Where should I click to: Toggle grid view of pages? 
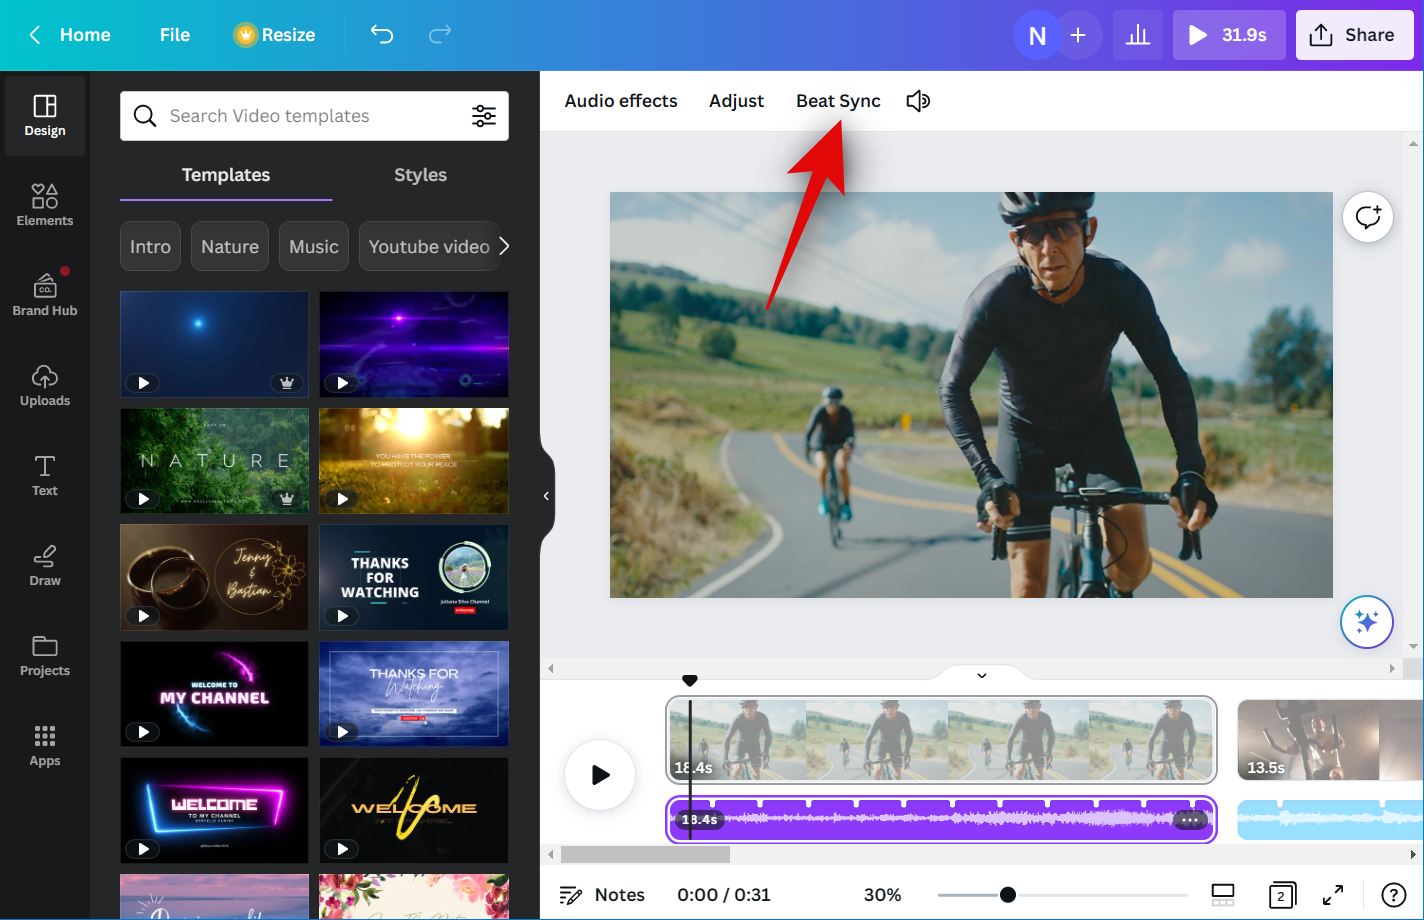click(x=1223, y=895)
